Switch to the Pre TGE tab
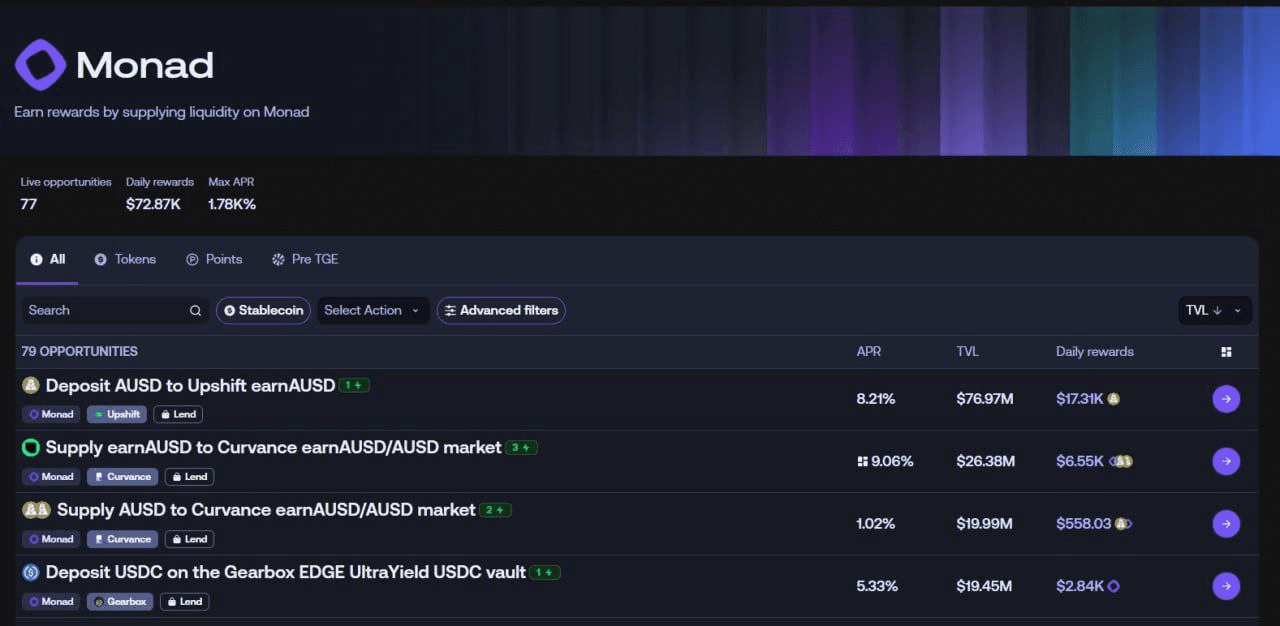The image size is (1280, 626). click(305, 259)
